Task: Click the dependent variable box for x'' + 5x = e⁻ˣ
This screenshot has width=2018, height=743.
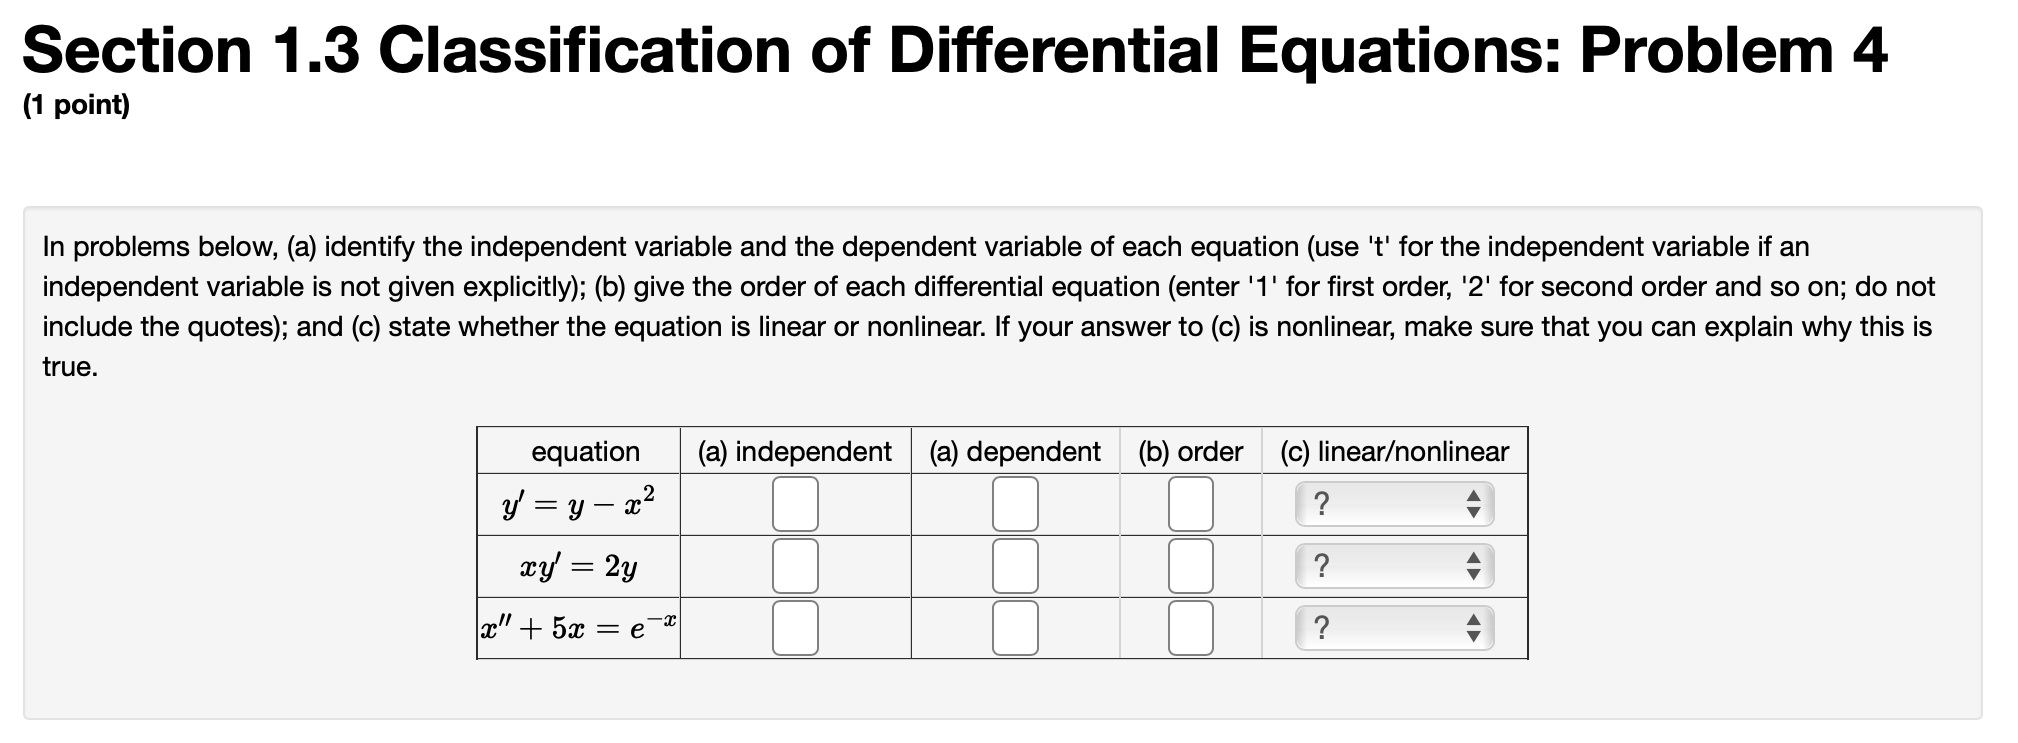Action: (1014, 628)
